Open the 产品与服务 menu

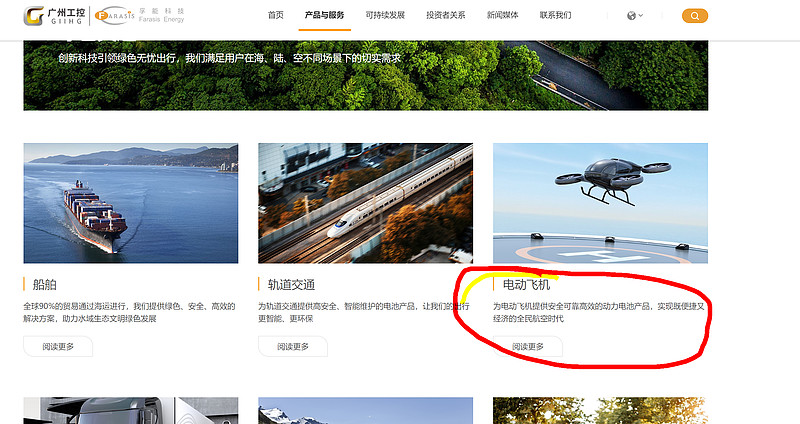(324, 15)
